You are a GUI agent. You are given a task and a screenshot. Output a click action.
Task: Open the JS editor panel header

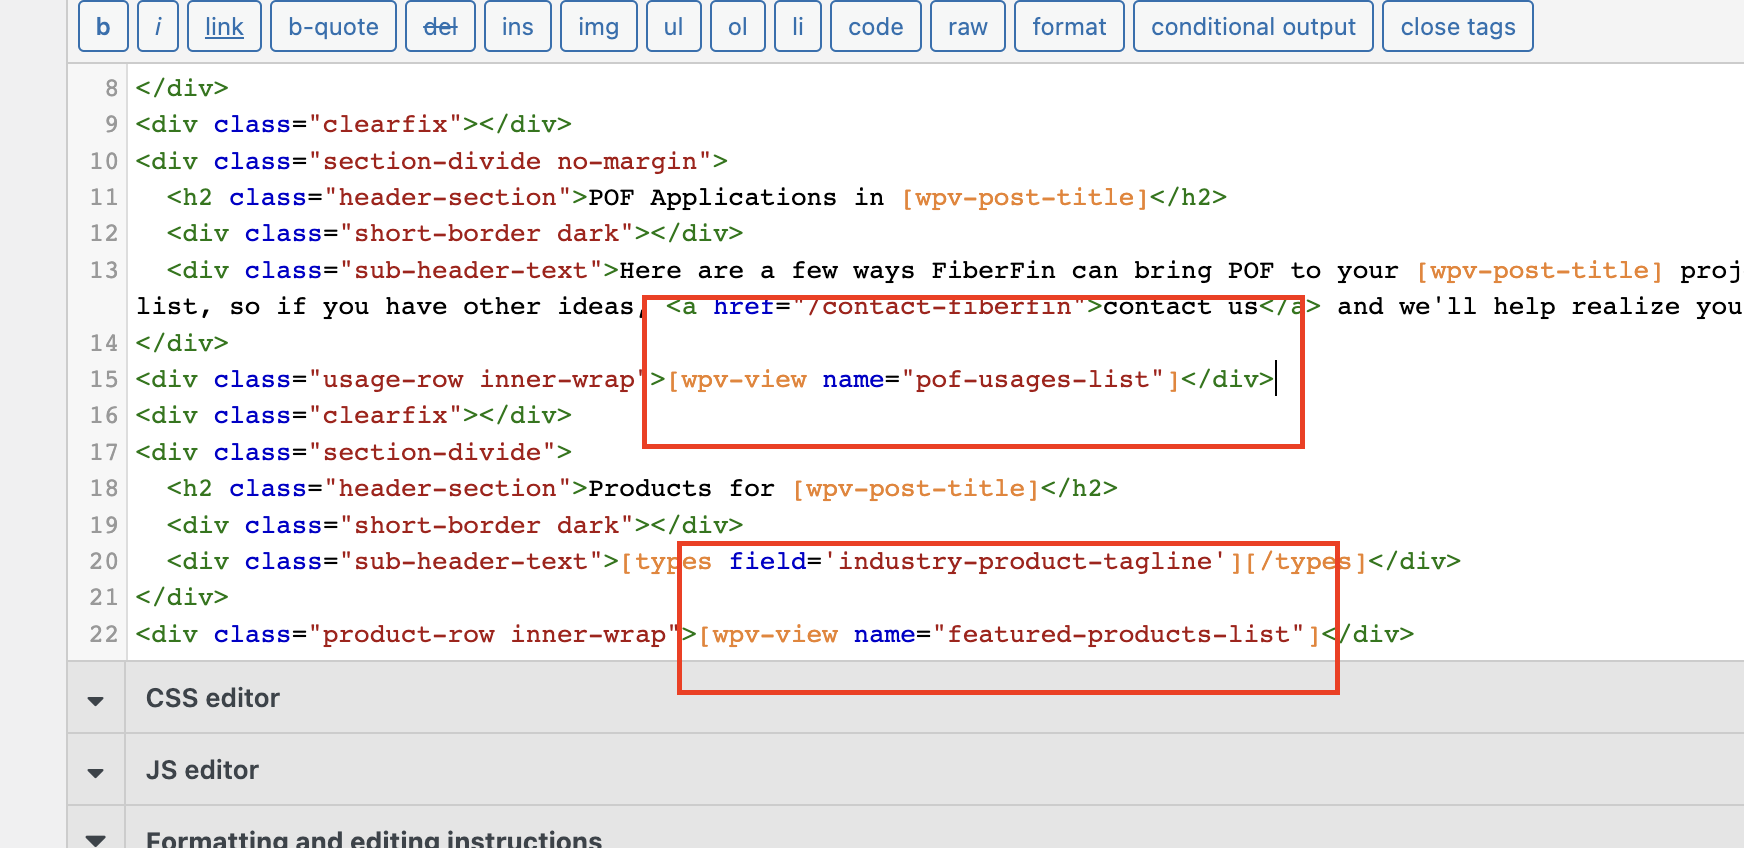point(906,770)
